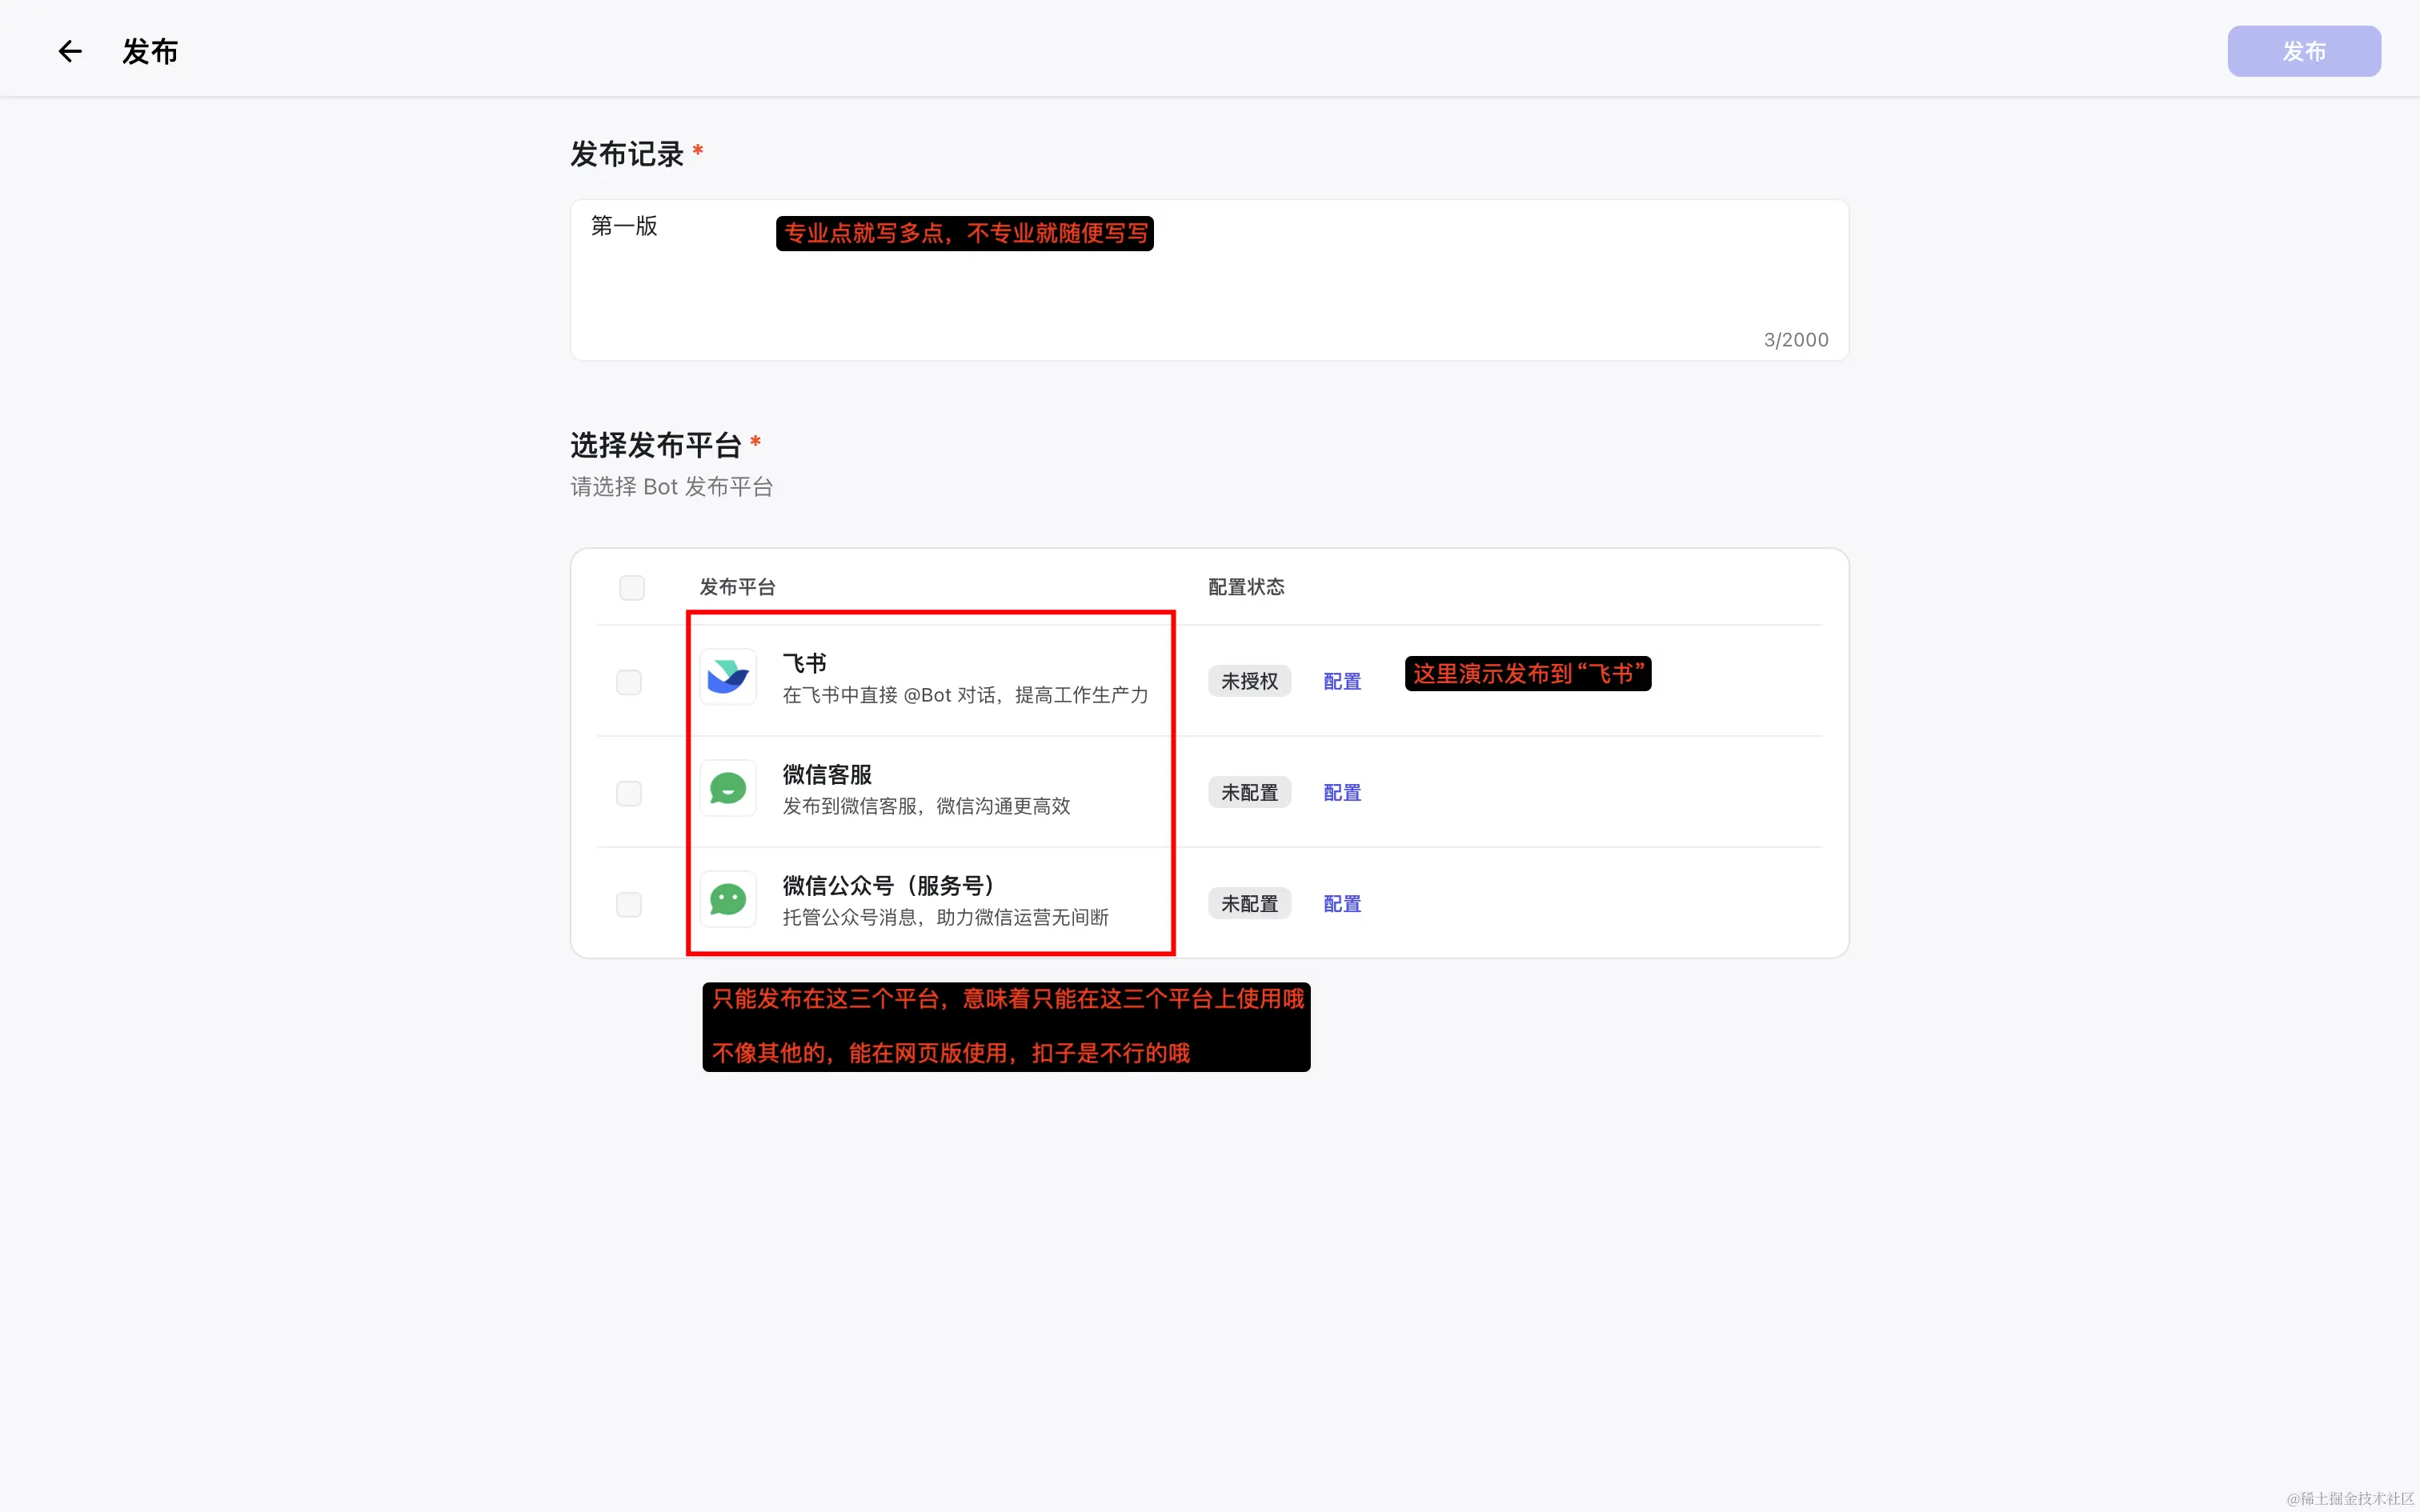Toggle the select-all platforms checkbox in header
Viewport: 2420px width, 1512px height.
coord(632,587)
